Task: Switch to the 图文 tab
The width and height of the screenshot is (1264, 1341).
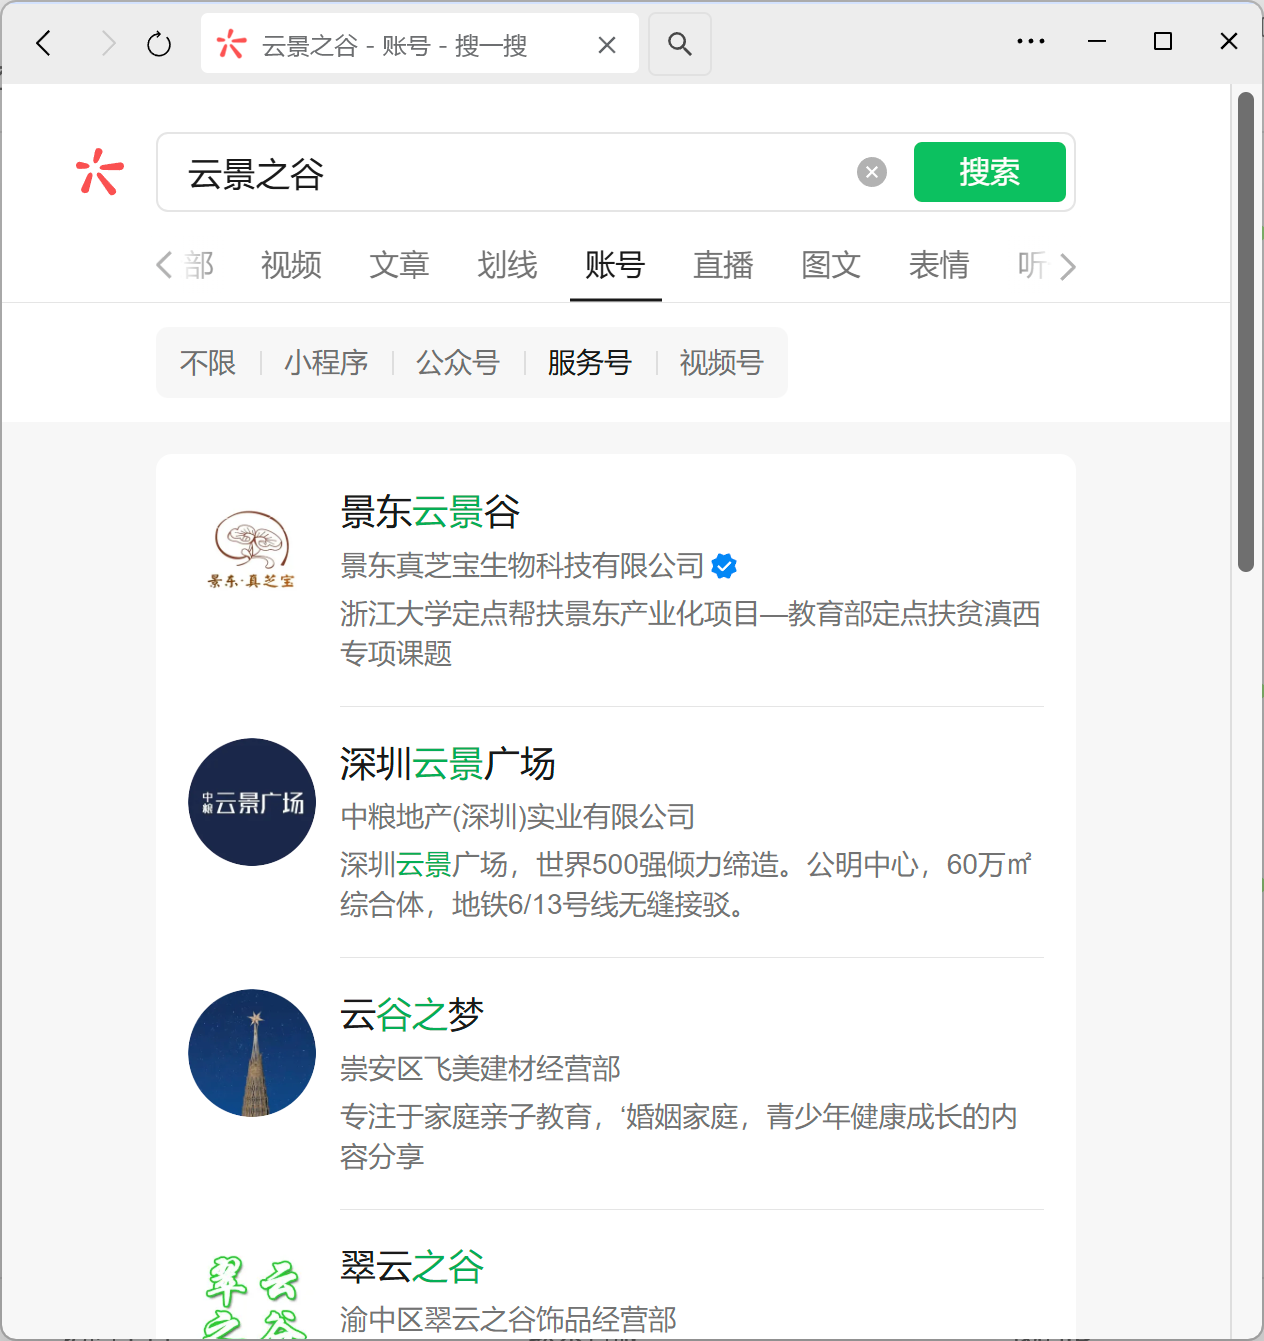Action: coord(831,265)
